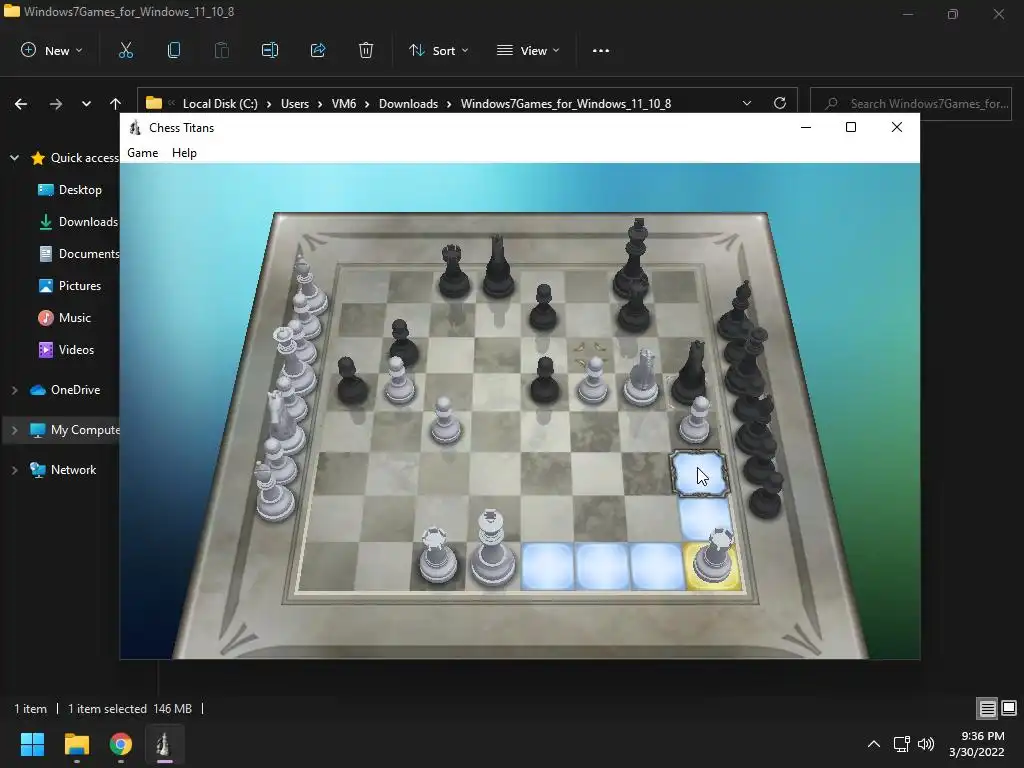Select the black knight on the right side
This screenshot has height=768, width=1024.
pyautogui.click(x=690, y=372)
